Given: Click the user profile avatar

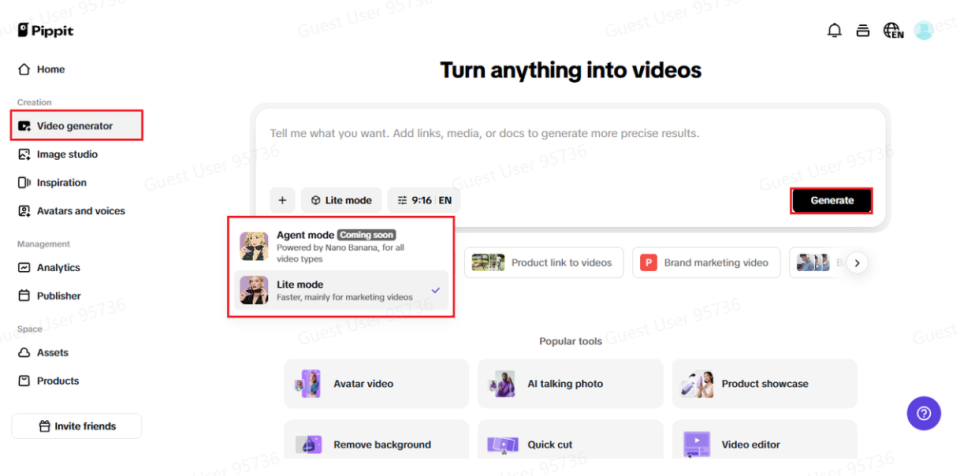Looking at the screenshot, I should point(923,31).
